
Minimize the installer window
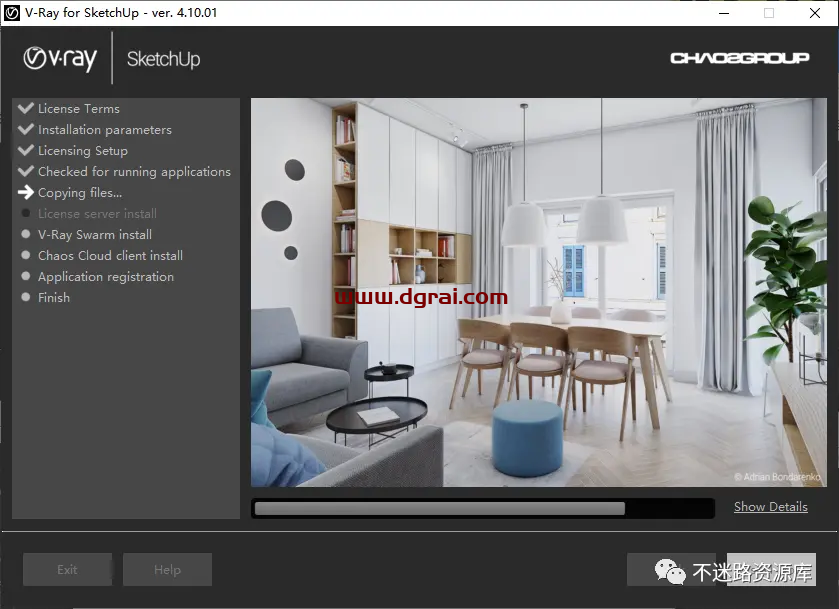coord(724,13)
